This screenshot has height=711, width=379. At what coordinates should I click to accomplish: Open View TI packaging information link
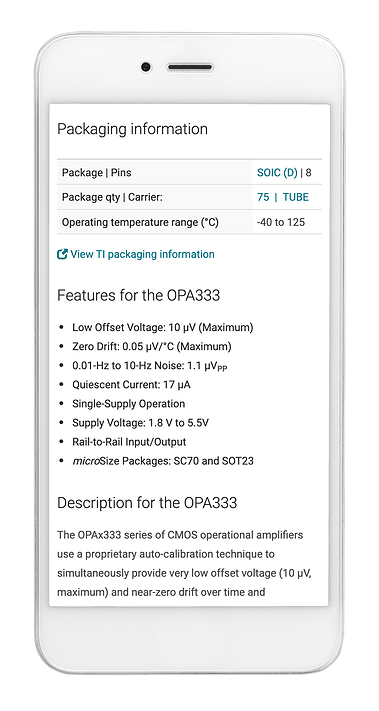click(x=142, y=254)
